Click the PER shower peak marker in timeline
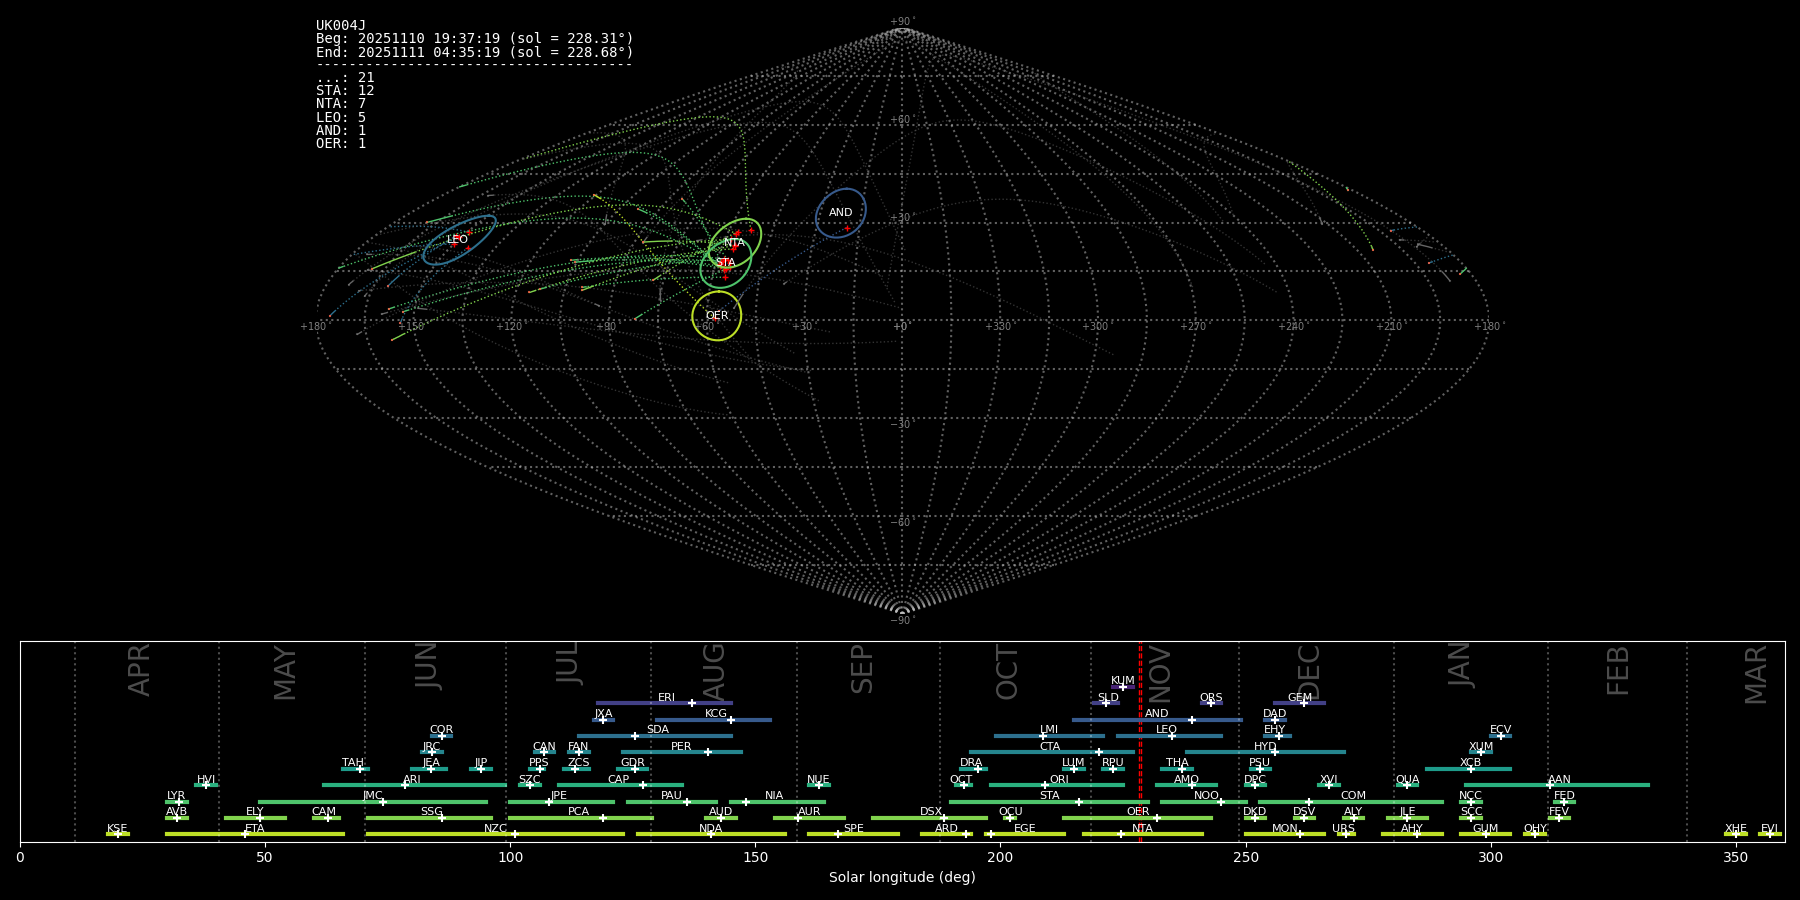Screen dimensions: 1800x900 (708, 752)
